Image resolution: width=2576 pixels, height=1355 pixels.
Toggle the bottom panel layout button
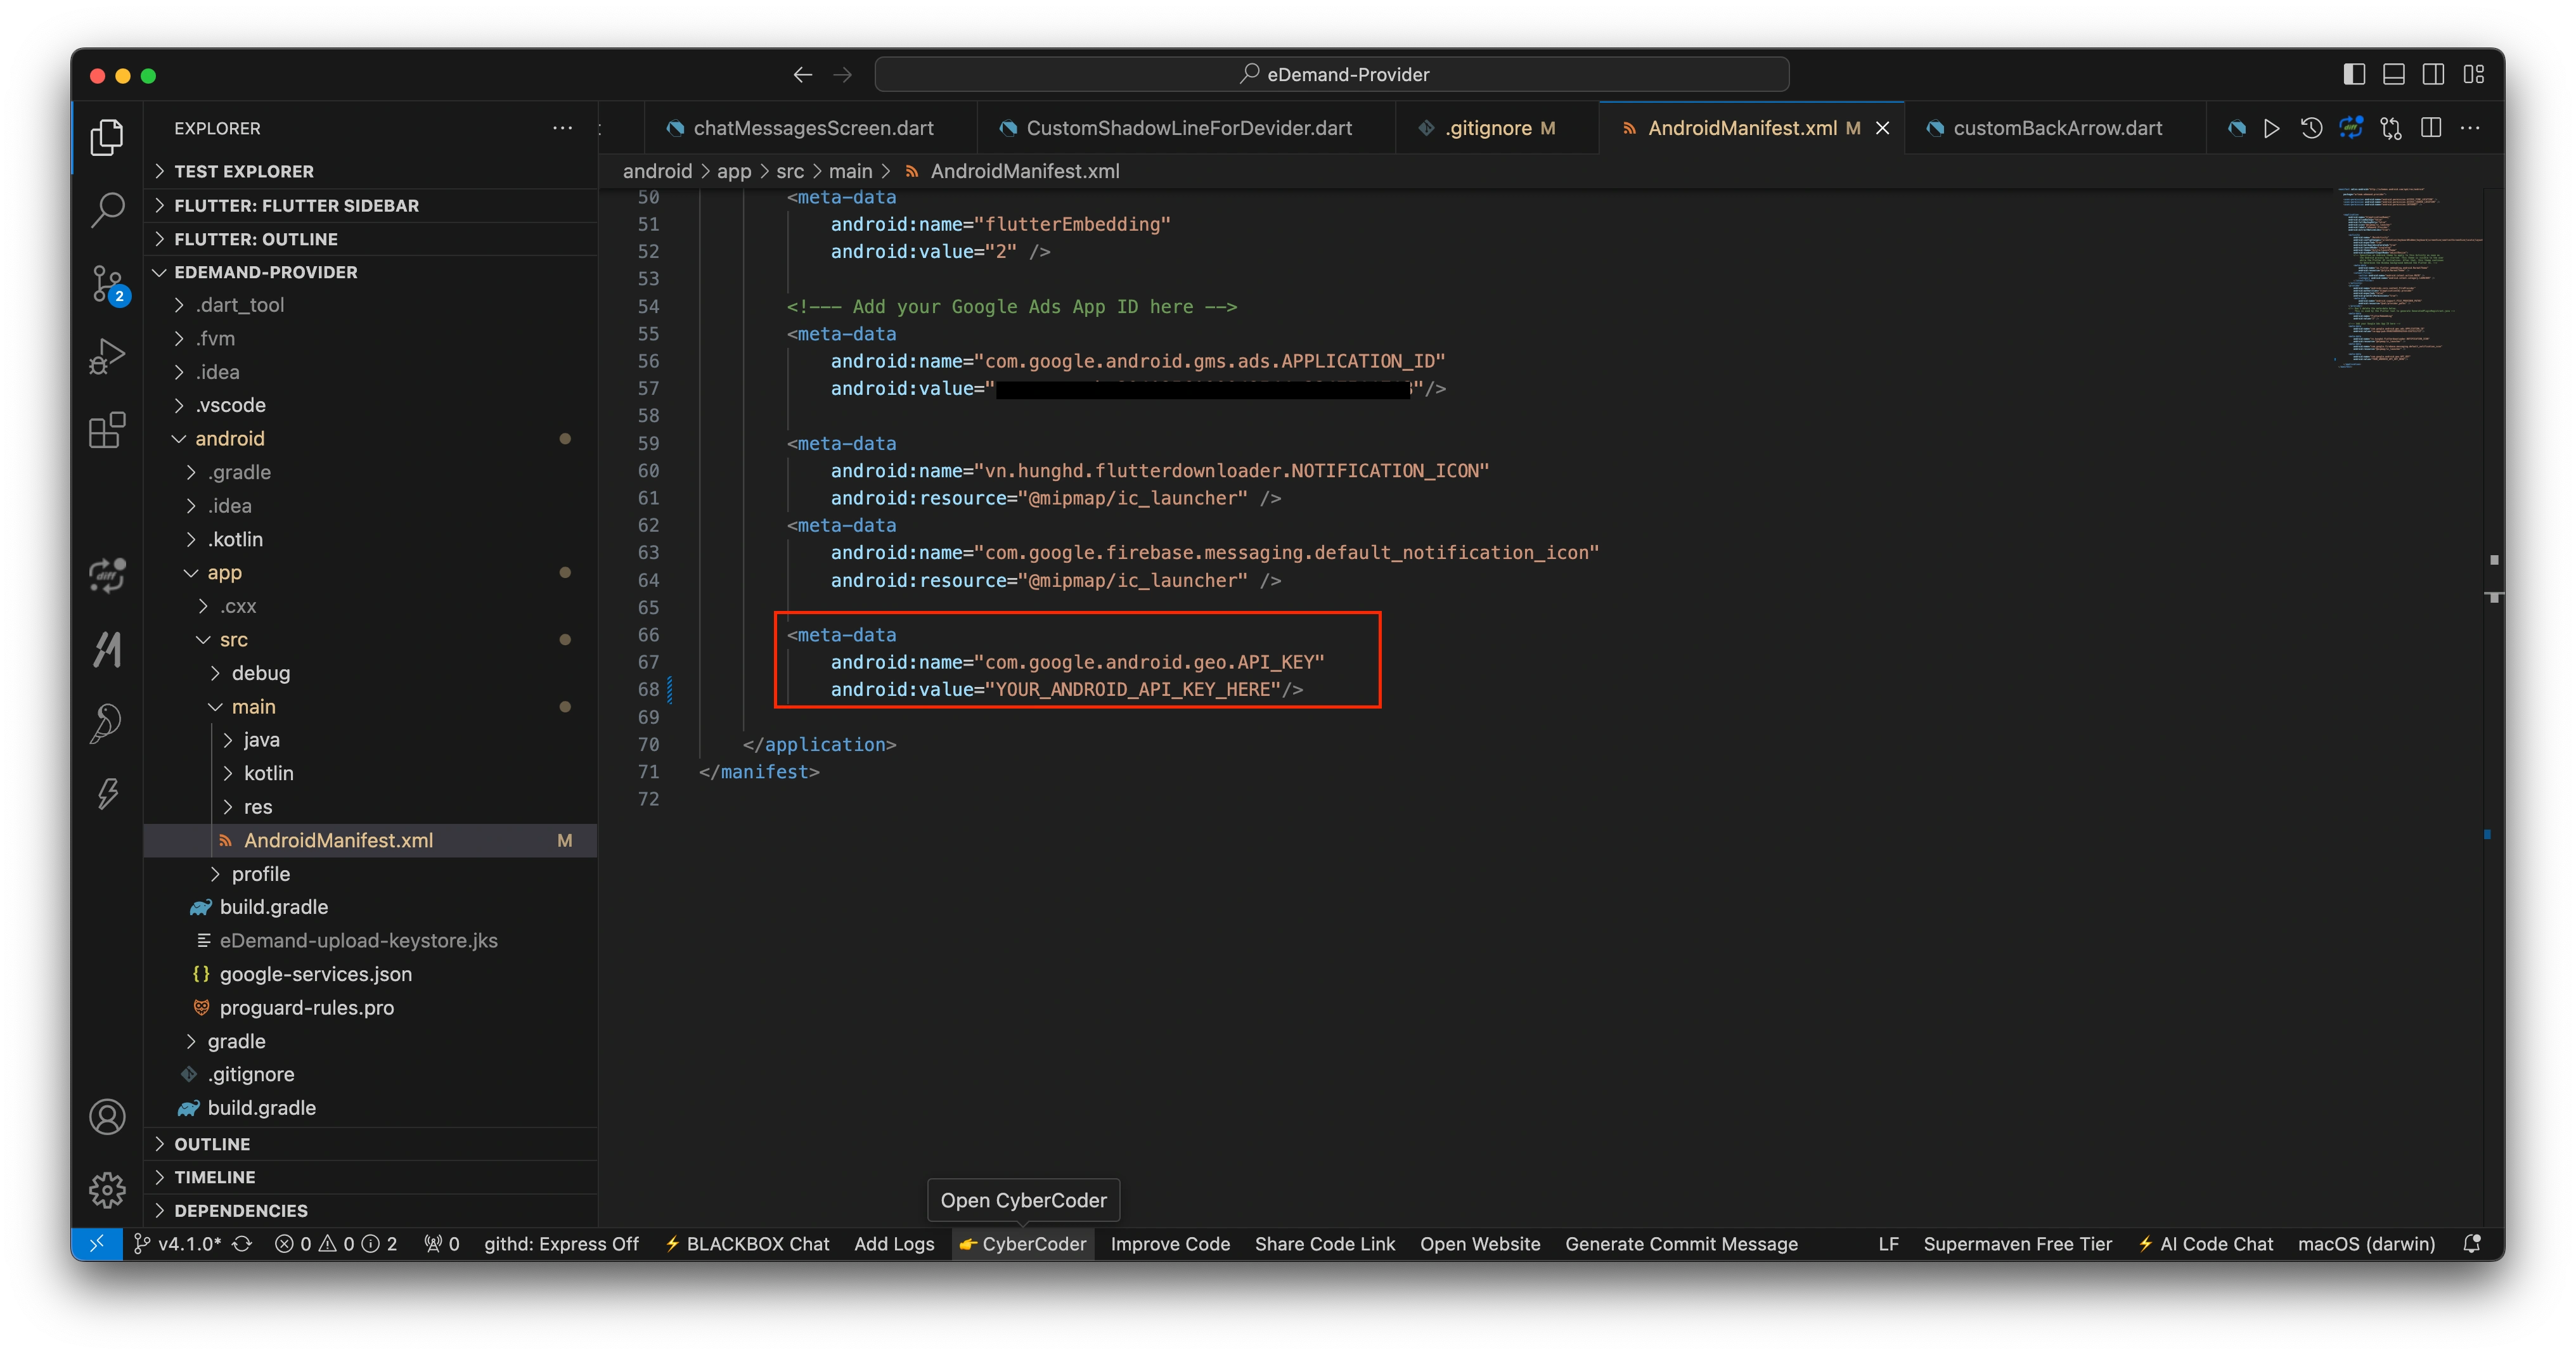(2393, 74)
